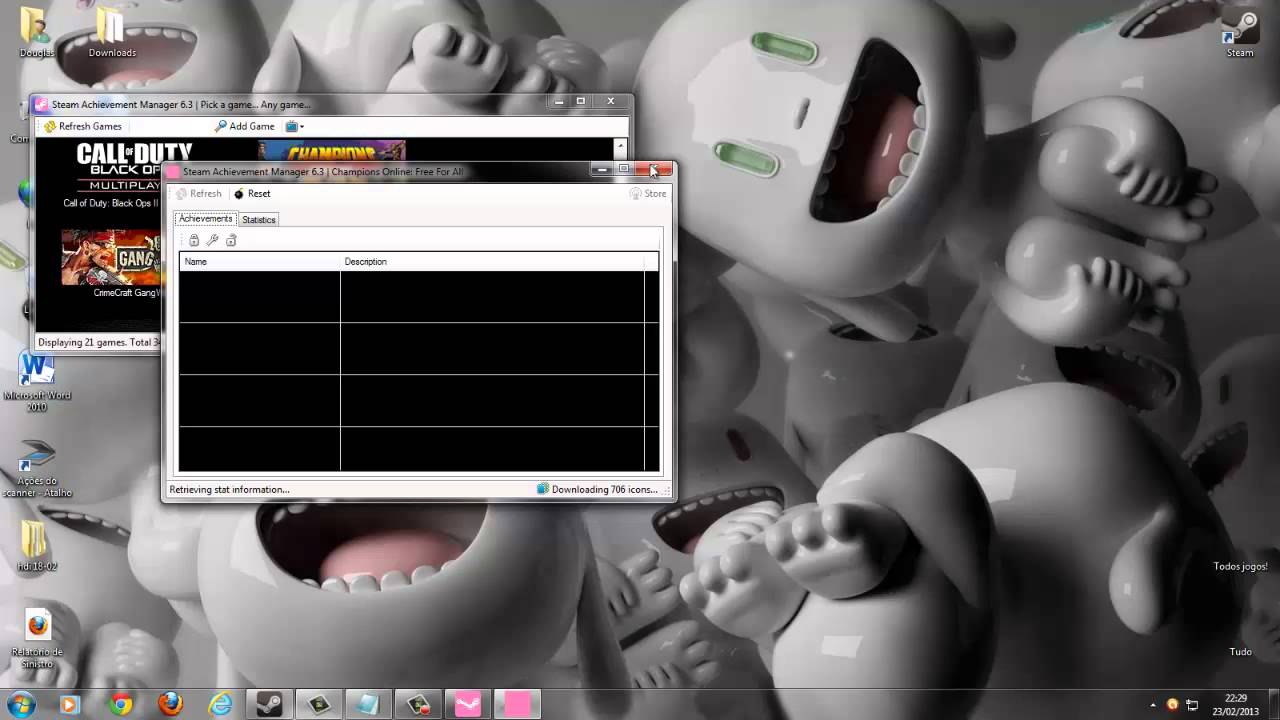Show hidden system tray icons
This screenshot has width=1280, height=720.
(x=1153, y=705)
